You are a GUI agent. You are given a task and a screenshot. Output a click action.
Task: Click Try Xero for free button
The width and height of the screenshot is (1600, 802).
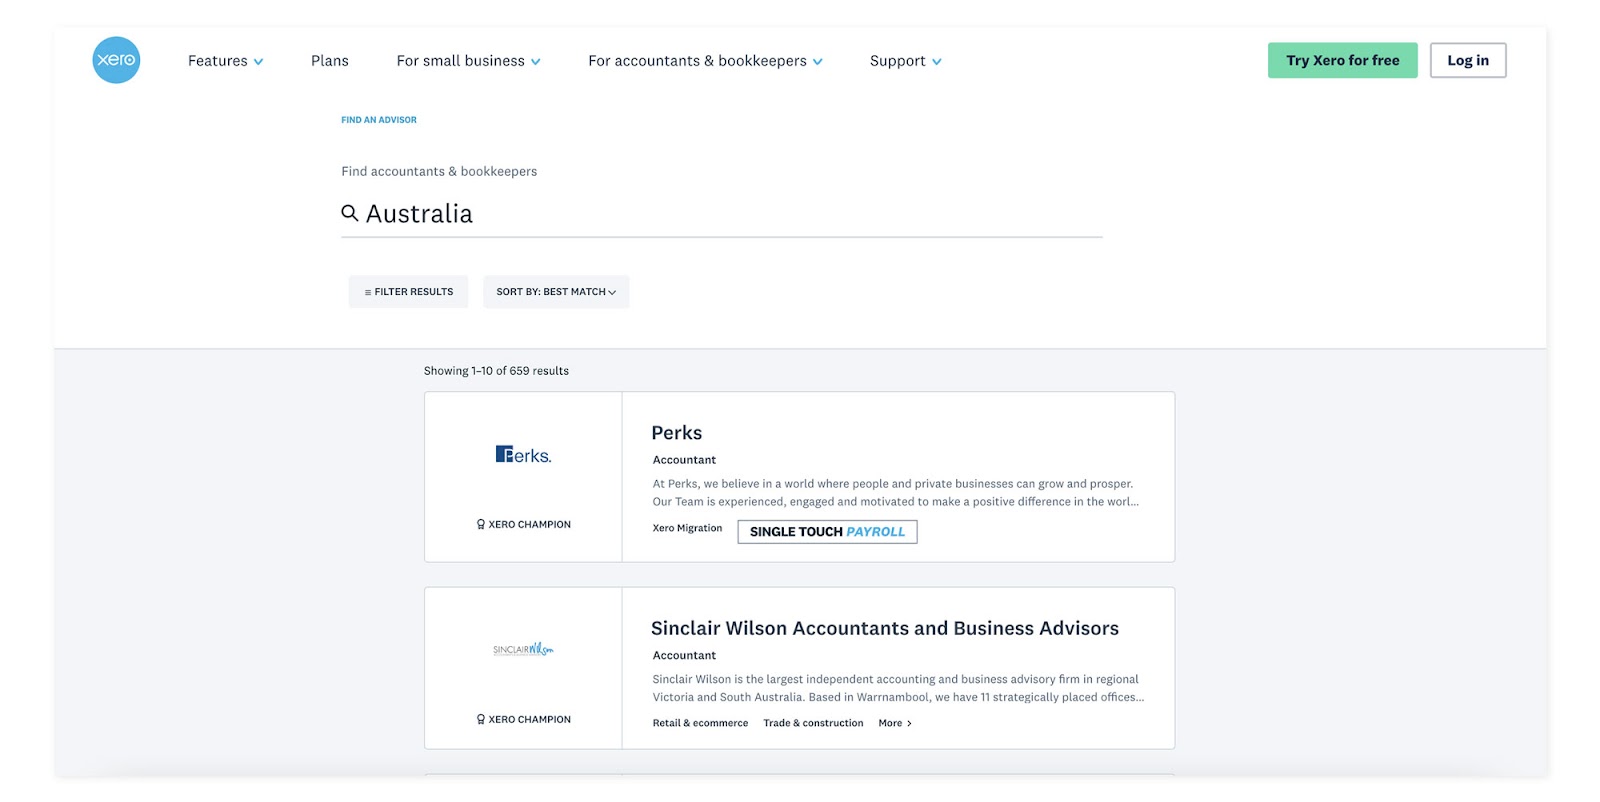(x=1342, y=60)
